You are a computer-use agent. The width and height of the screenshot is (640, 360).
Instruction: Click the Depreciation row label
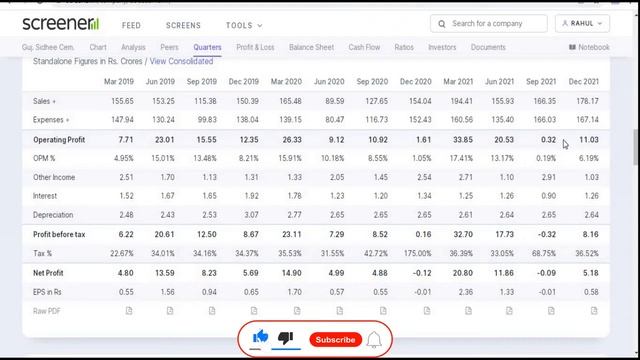(53, 215)
